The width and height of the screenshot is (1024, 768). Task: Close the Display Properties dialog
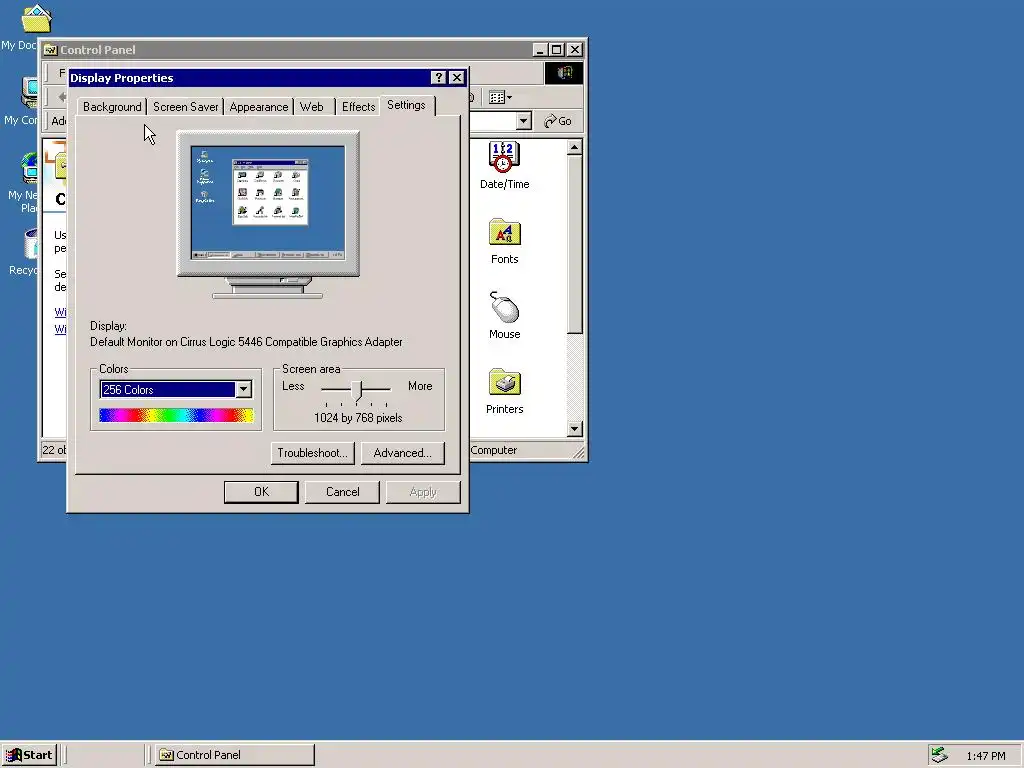coord(457,78)
